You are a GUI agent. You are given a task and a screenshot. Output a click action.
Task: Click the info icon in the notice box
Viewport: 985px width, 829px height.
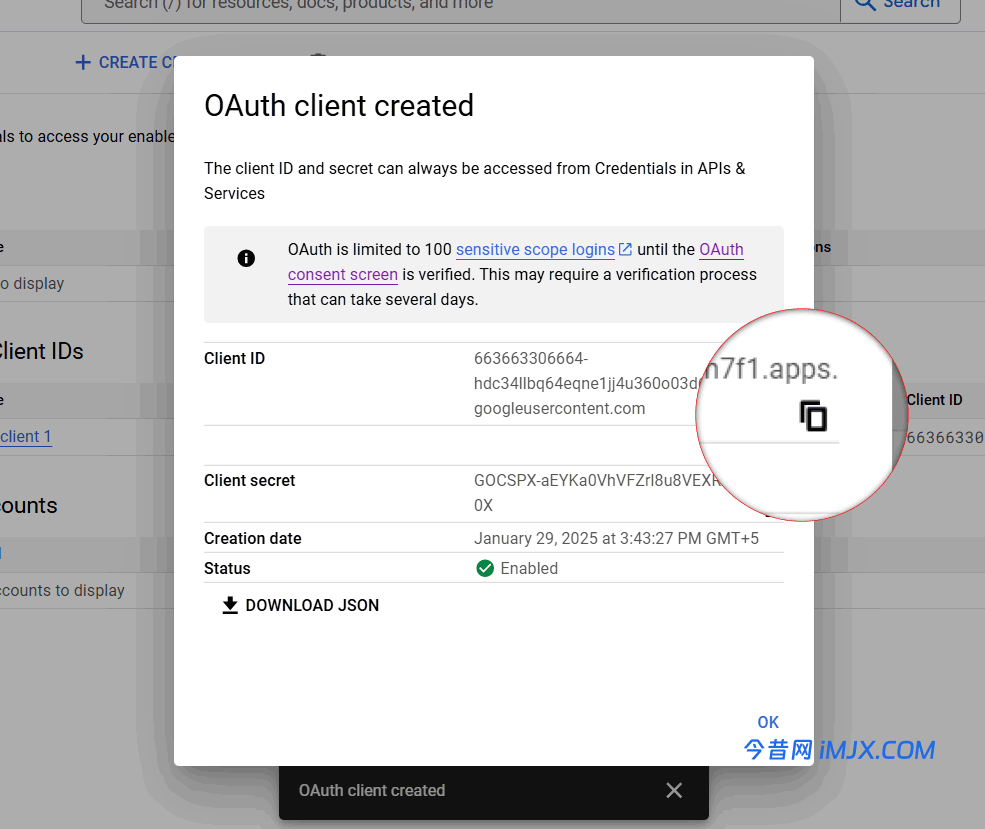coord(246,258)
